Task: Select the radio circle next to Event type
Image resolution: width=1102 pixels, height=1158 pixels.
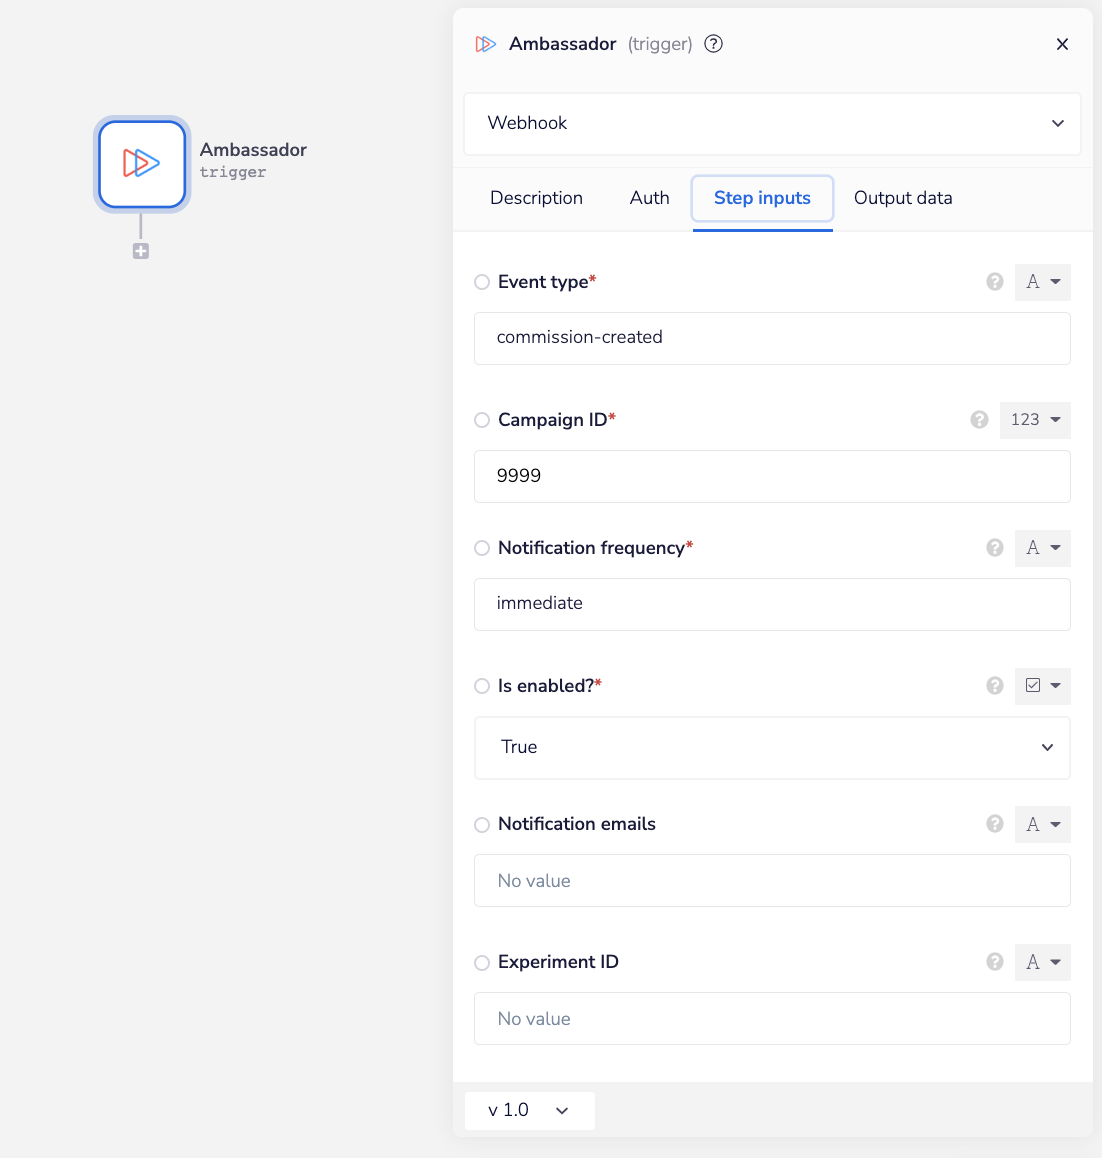Action: 482,282
